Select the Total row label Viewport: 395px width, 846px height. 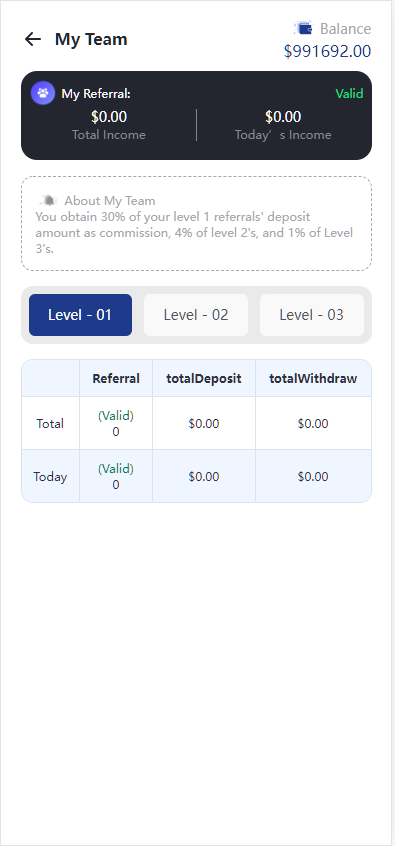[50, 424]
